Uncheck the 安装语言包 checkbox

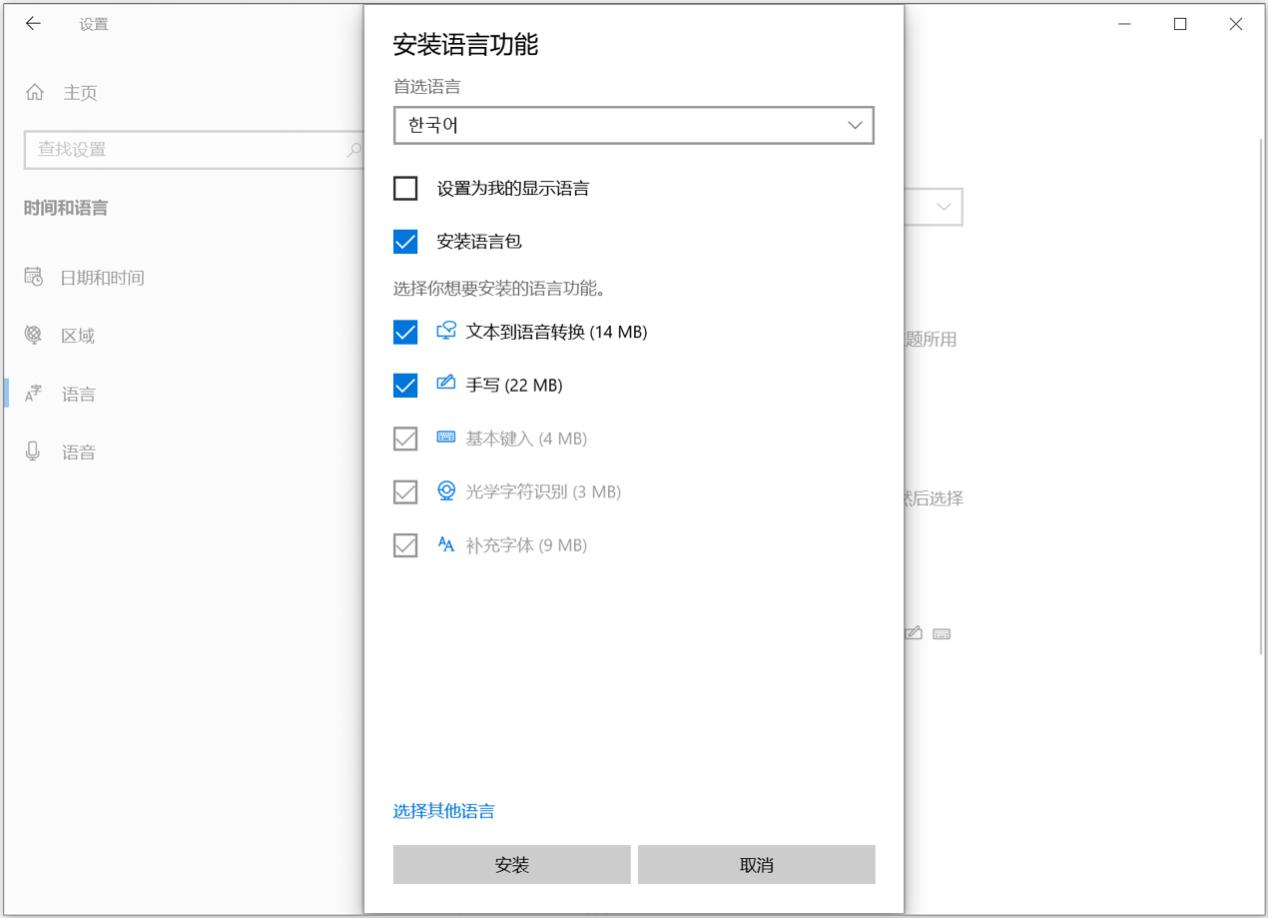coord(405,242)
